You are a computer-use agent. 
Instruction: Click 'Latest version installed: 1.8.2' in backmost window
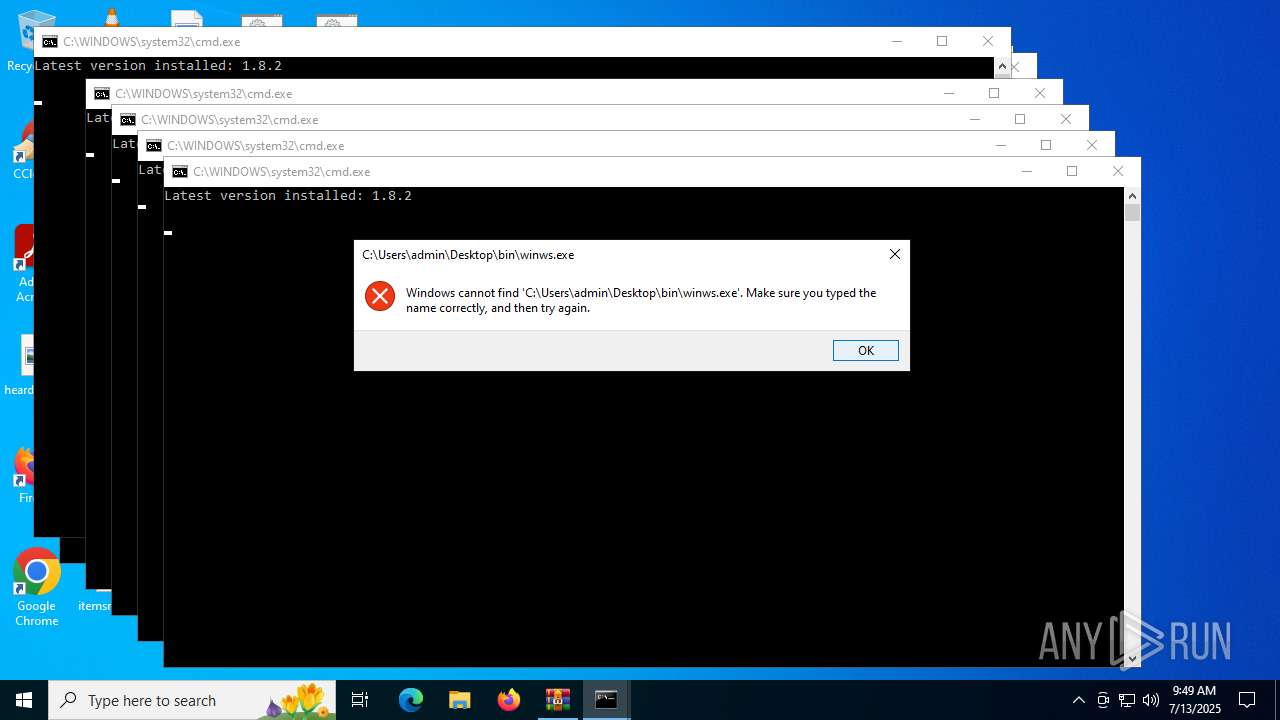point(158,66)
